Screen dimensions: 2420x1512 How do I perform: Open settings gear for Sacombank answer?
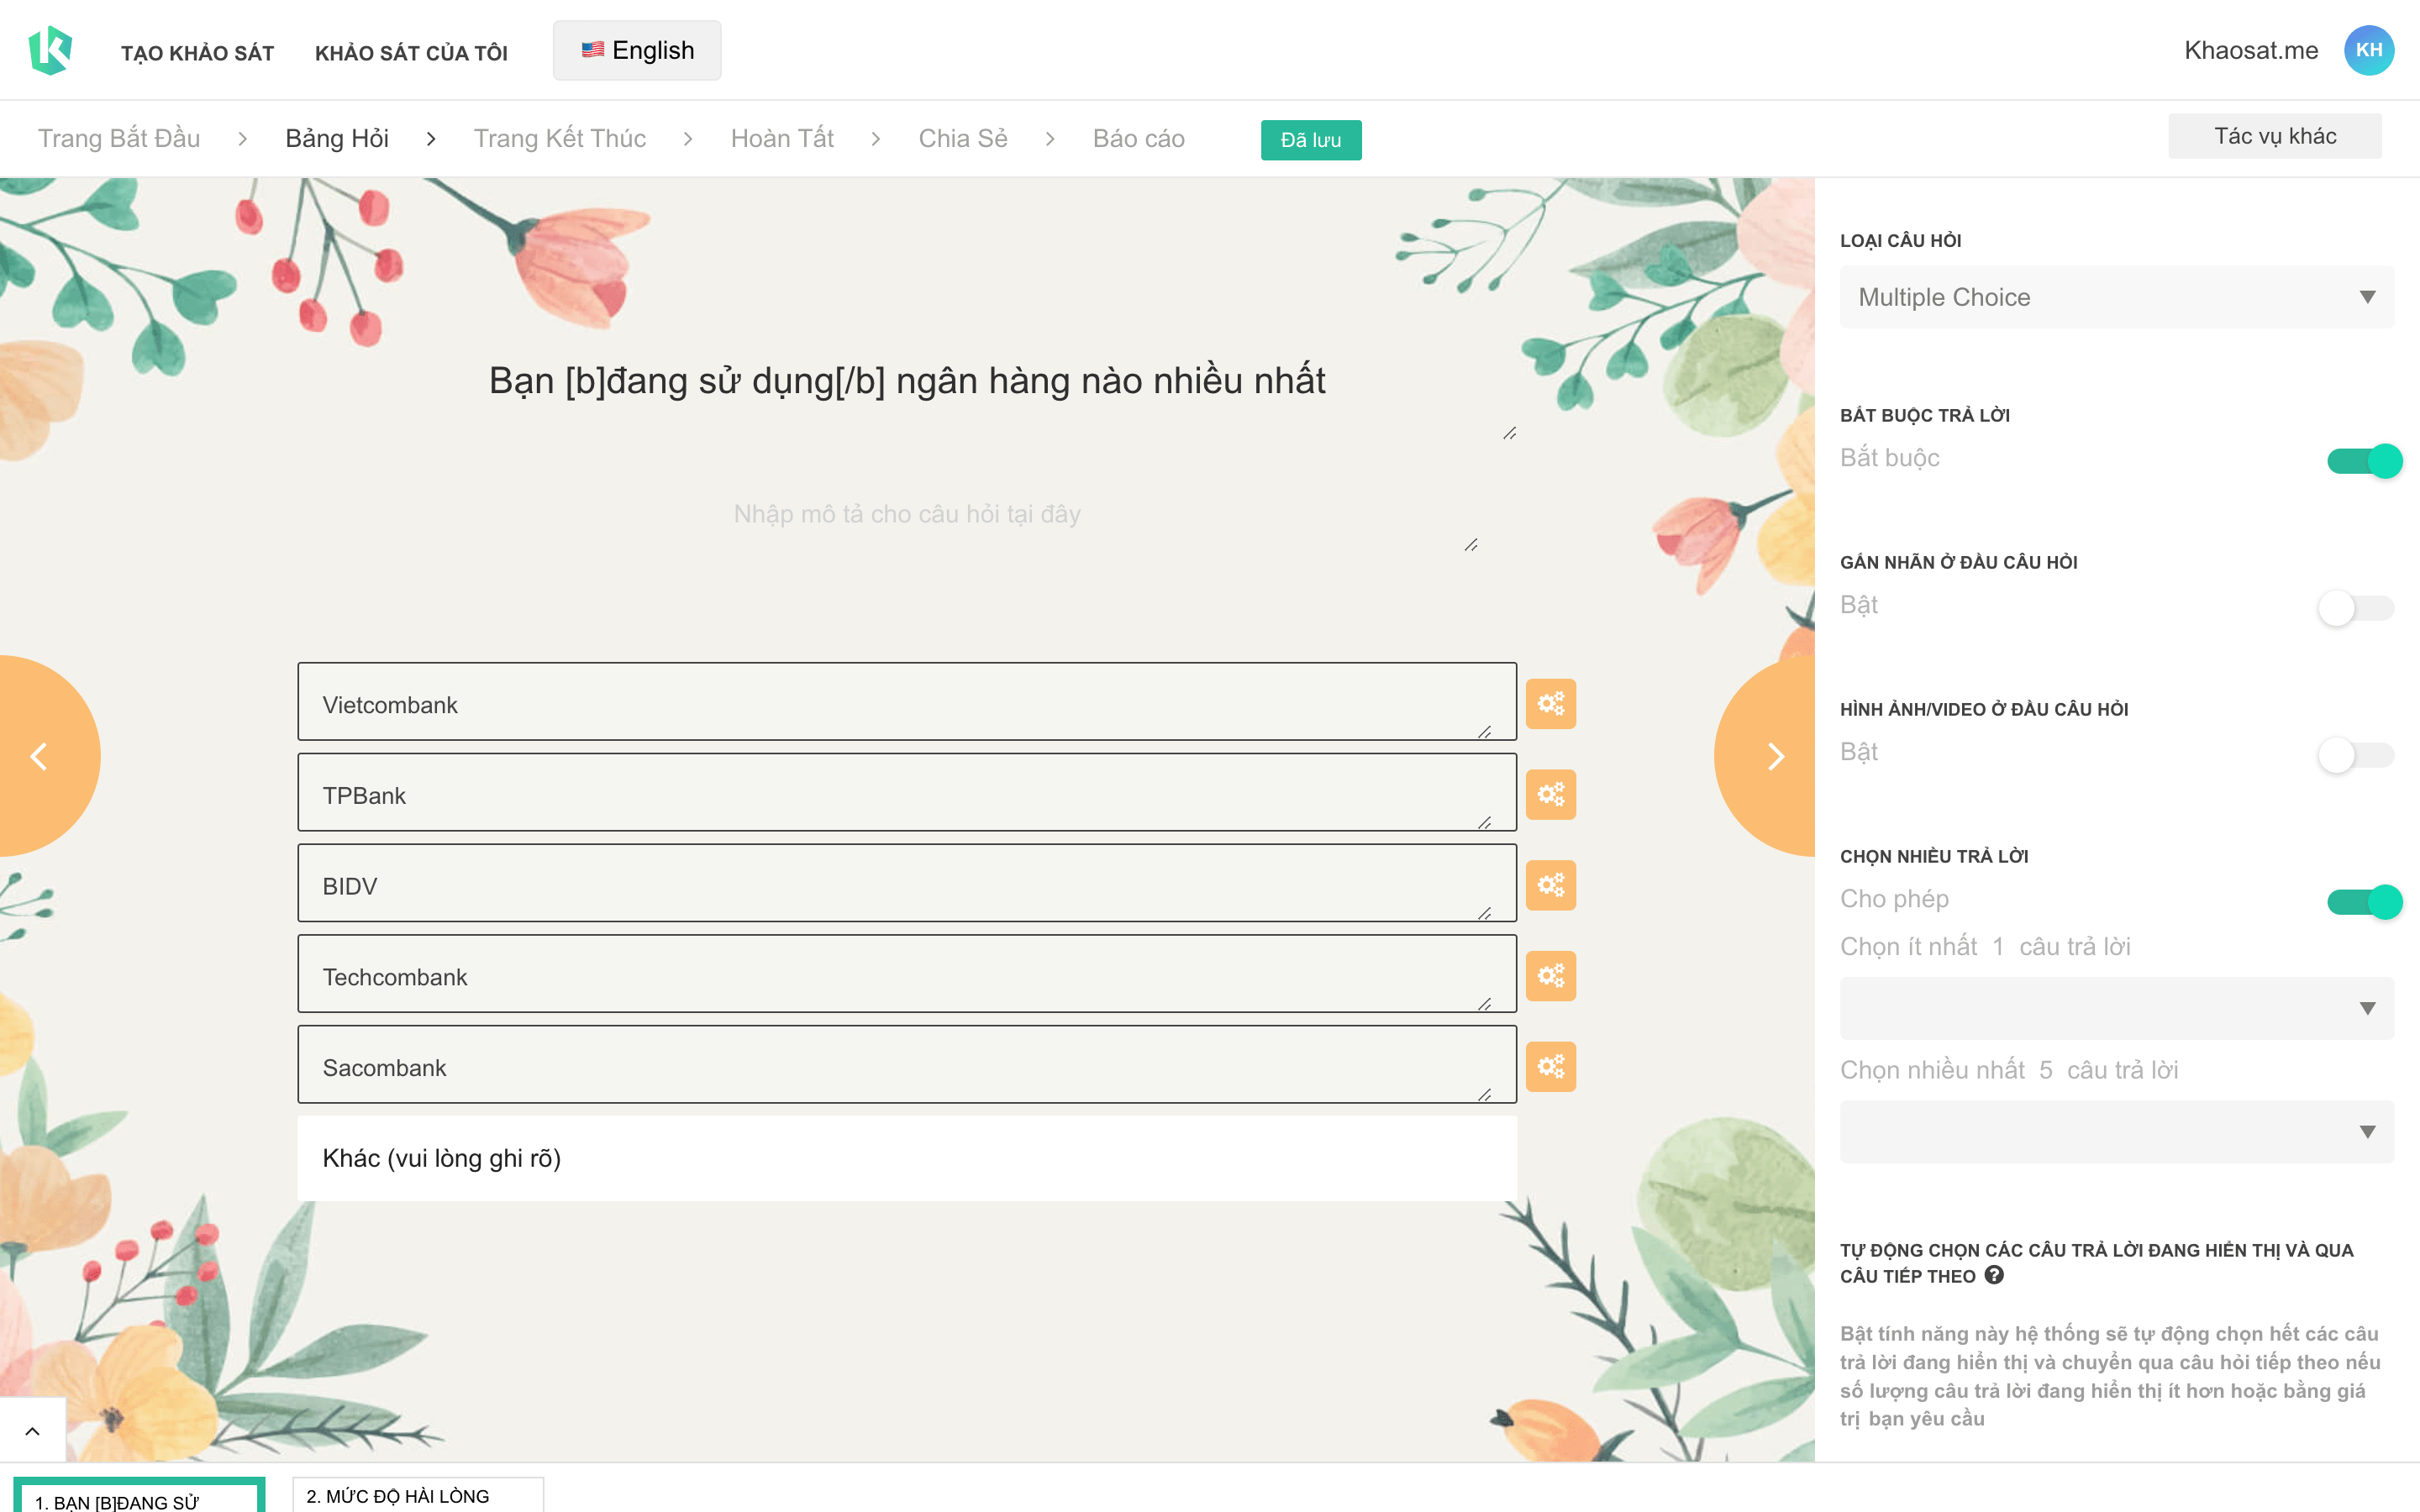coord(1550,1067)
